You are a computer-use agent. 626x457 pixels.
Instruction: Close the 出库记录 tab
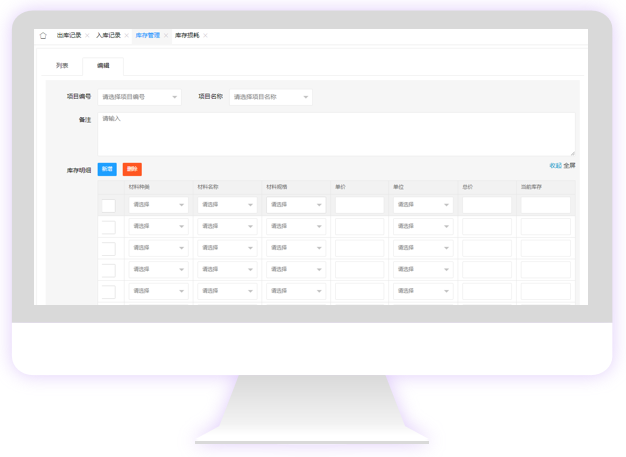(x=88, y=35)
